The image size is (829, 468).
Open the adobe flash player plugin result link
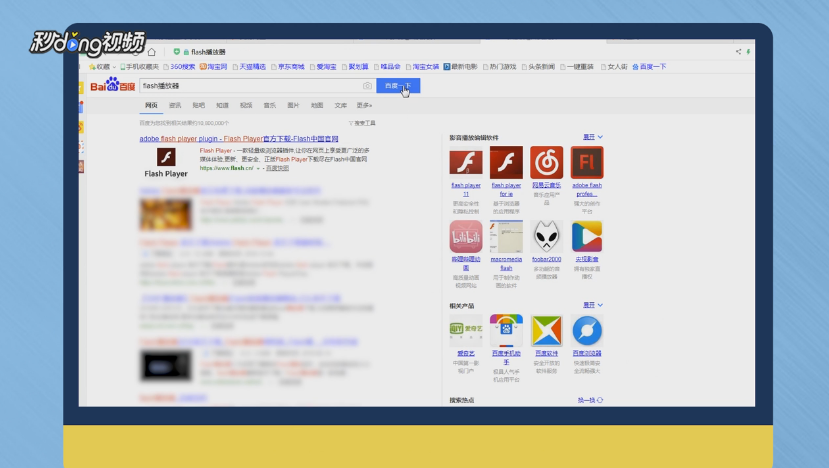[x=239, y=139]
